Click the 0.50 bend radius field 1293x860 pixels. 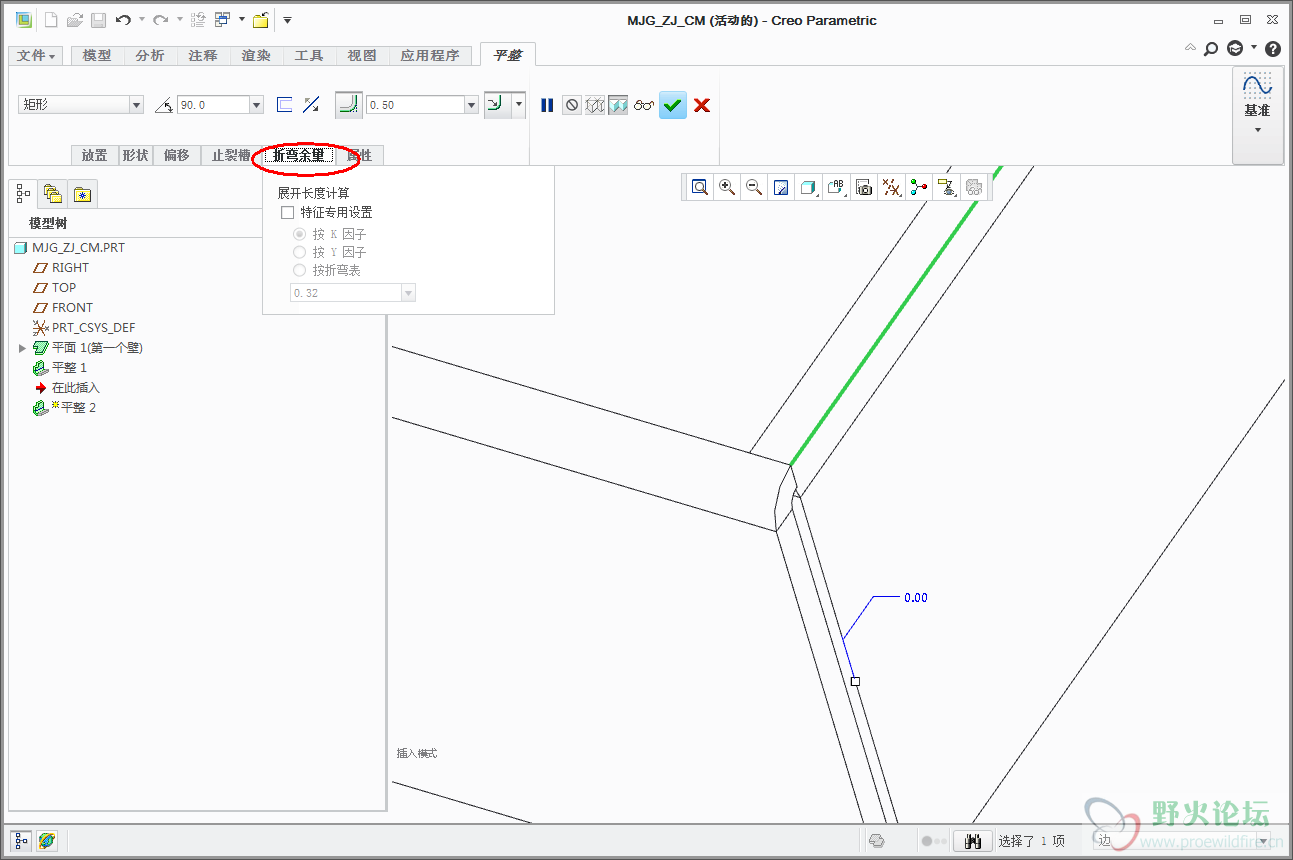[414, 105]
